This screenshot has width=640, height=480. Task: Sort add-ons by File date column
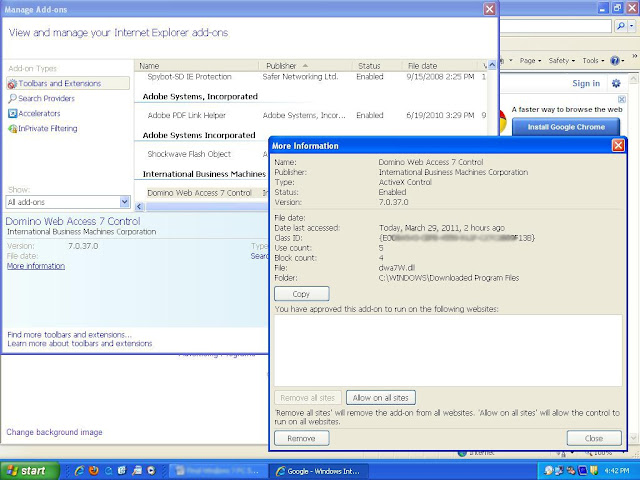pyautogui.click(x=440, y=66)
